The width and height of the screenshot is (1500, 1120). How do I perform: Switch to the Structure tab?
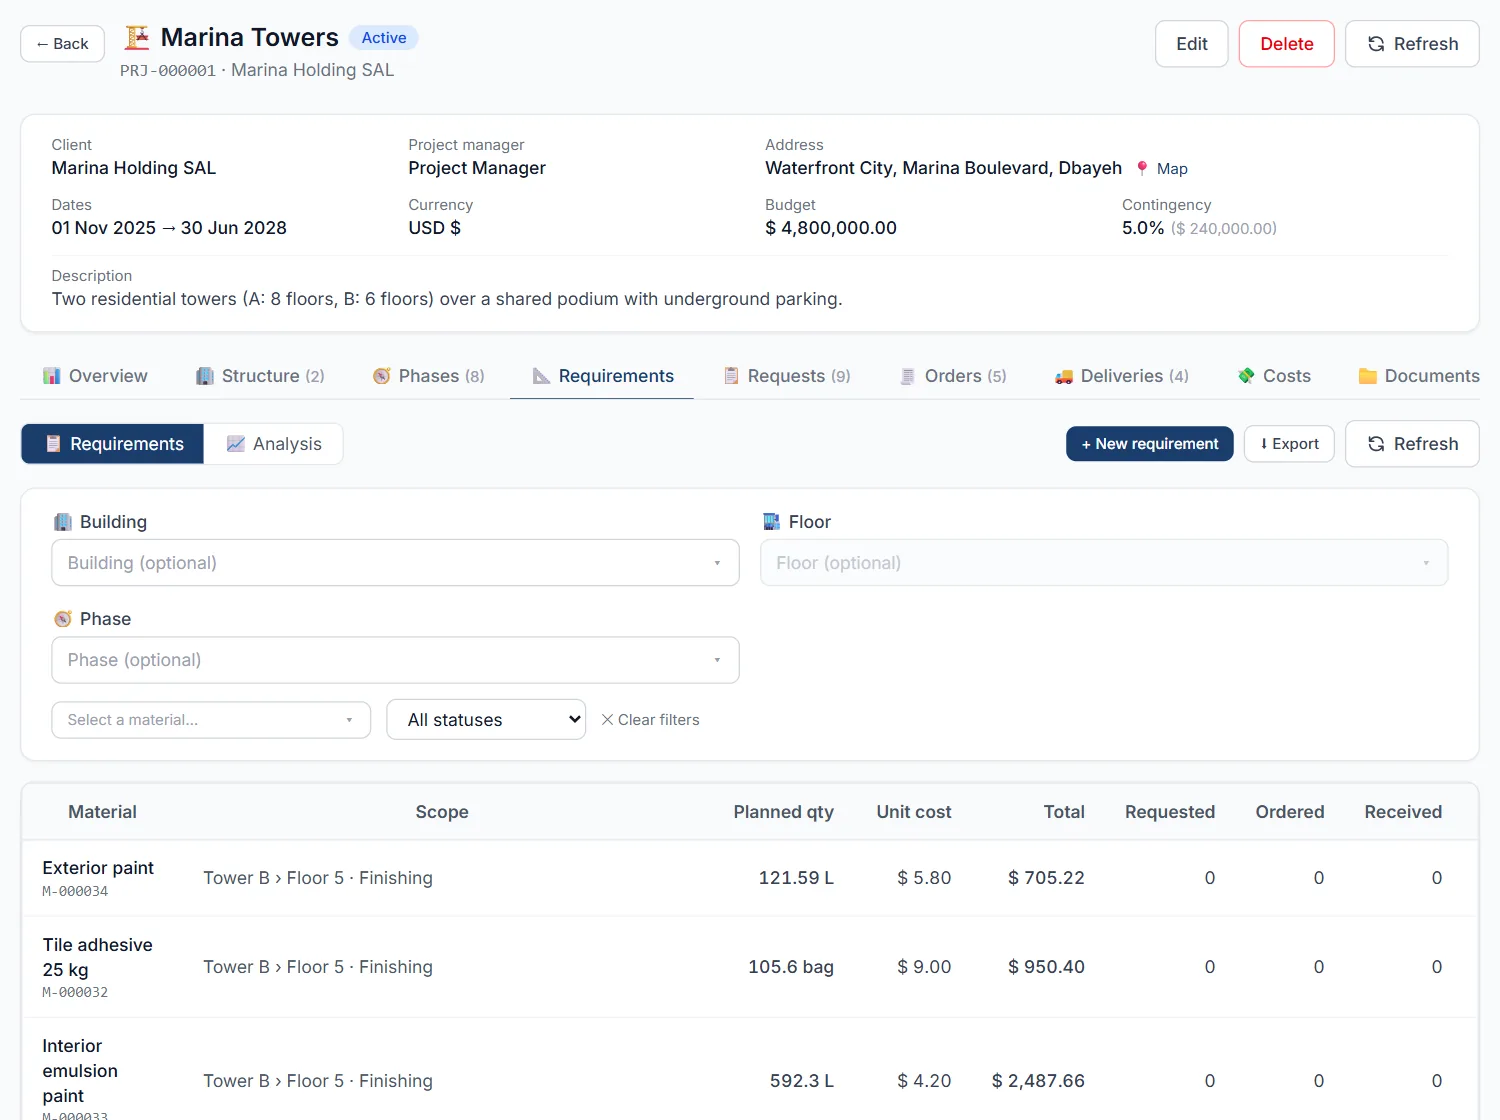[x=260, y=376]
